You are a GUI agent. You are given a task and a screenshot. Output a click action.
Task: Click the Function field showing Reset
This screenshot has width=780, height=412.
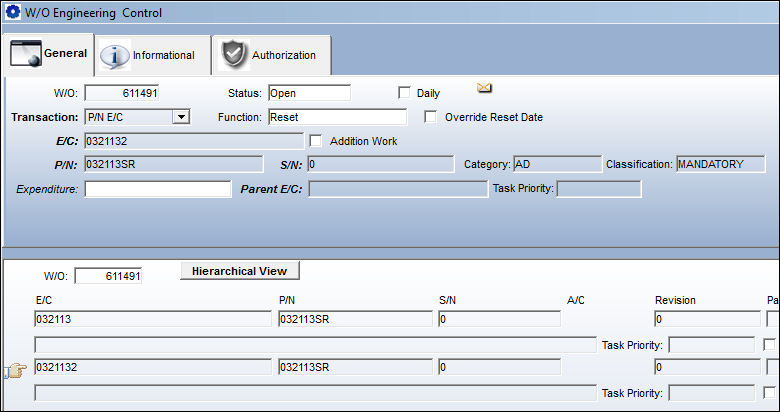(337, 117)
